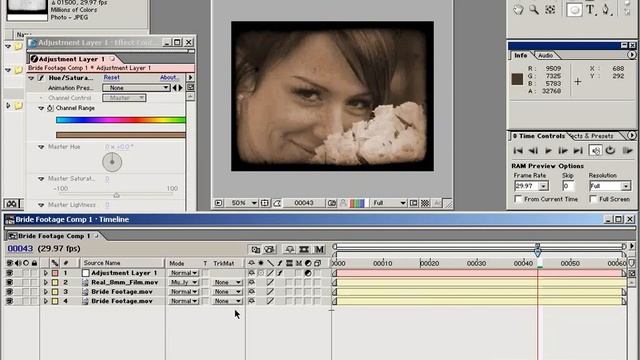Enable the Full Screen checkbox
Screen dimensions: 640x360
tap(593, 199)
